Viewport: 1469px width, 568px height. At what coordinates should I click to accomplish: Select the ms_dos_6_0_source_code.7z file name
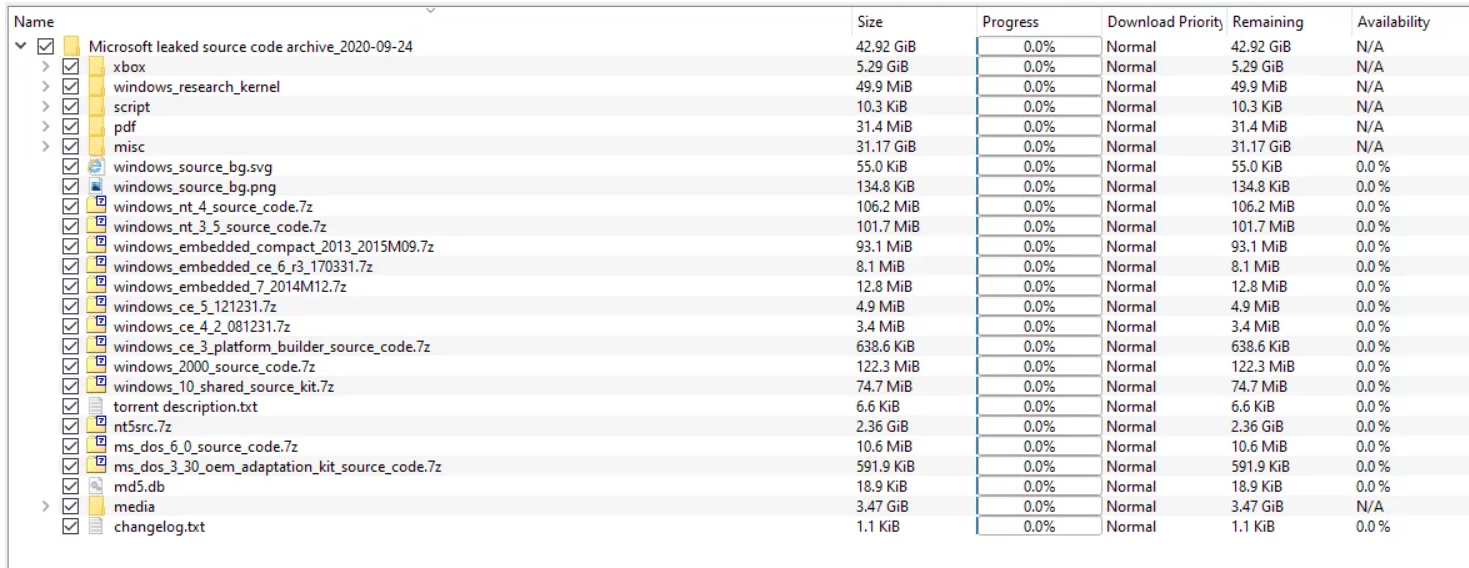click(x=205, y=446)
